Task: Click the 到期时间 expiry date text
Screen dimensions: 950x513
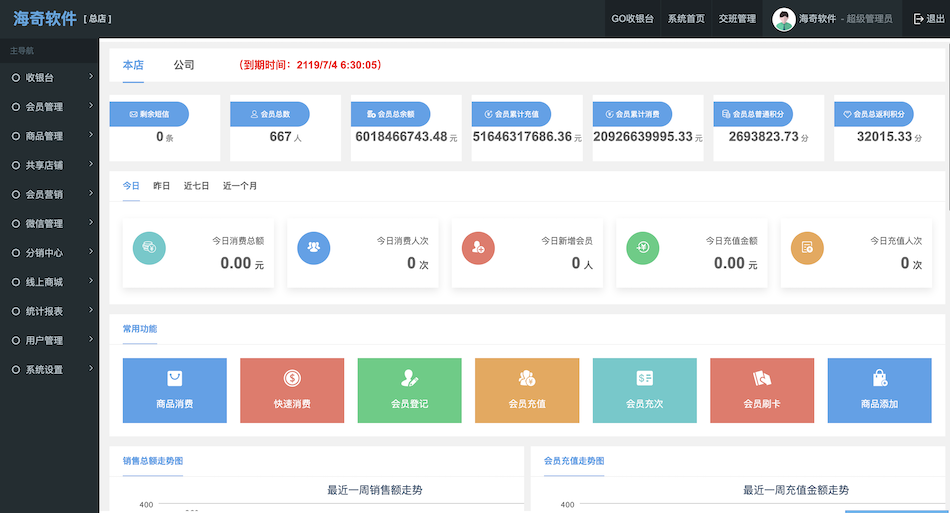Action: 310,65
